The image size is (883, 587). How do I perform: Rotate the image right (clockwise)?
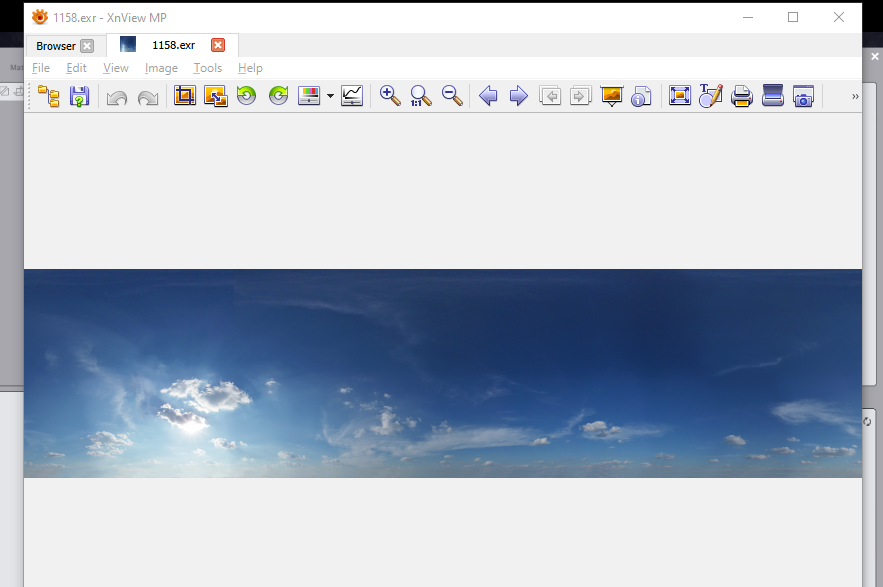[x=278, y=96]
